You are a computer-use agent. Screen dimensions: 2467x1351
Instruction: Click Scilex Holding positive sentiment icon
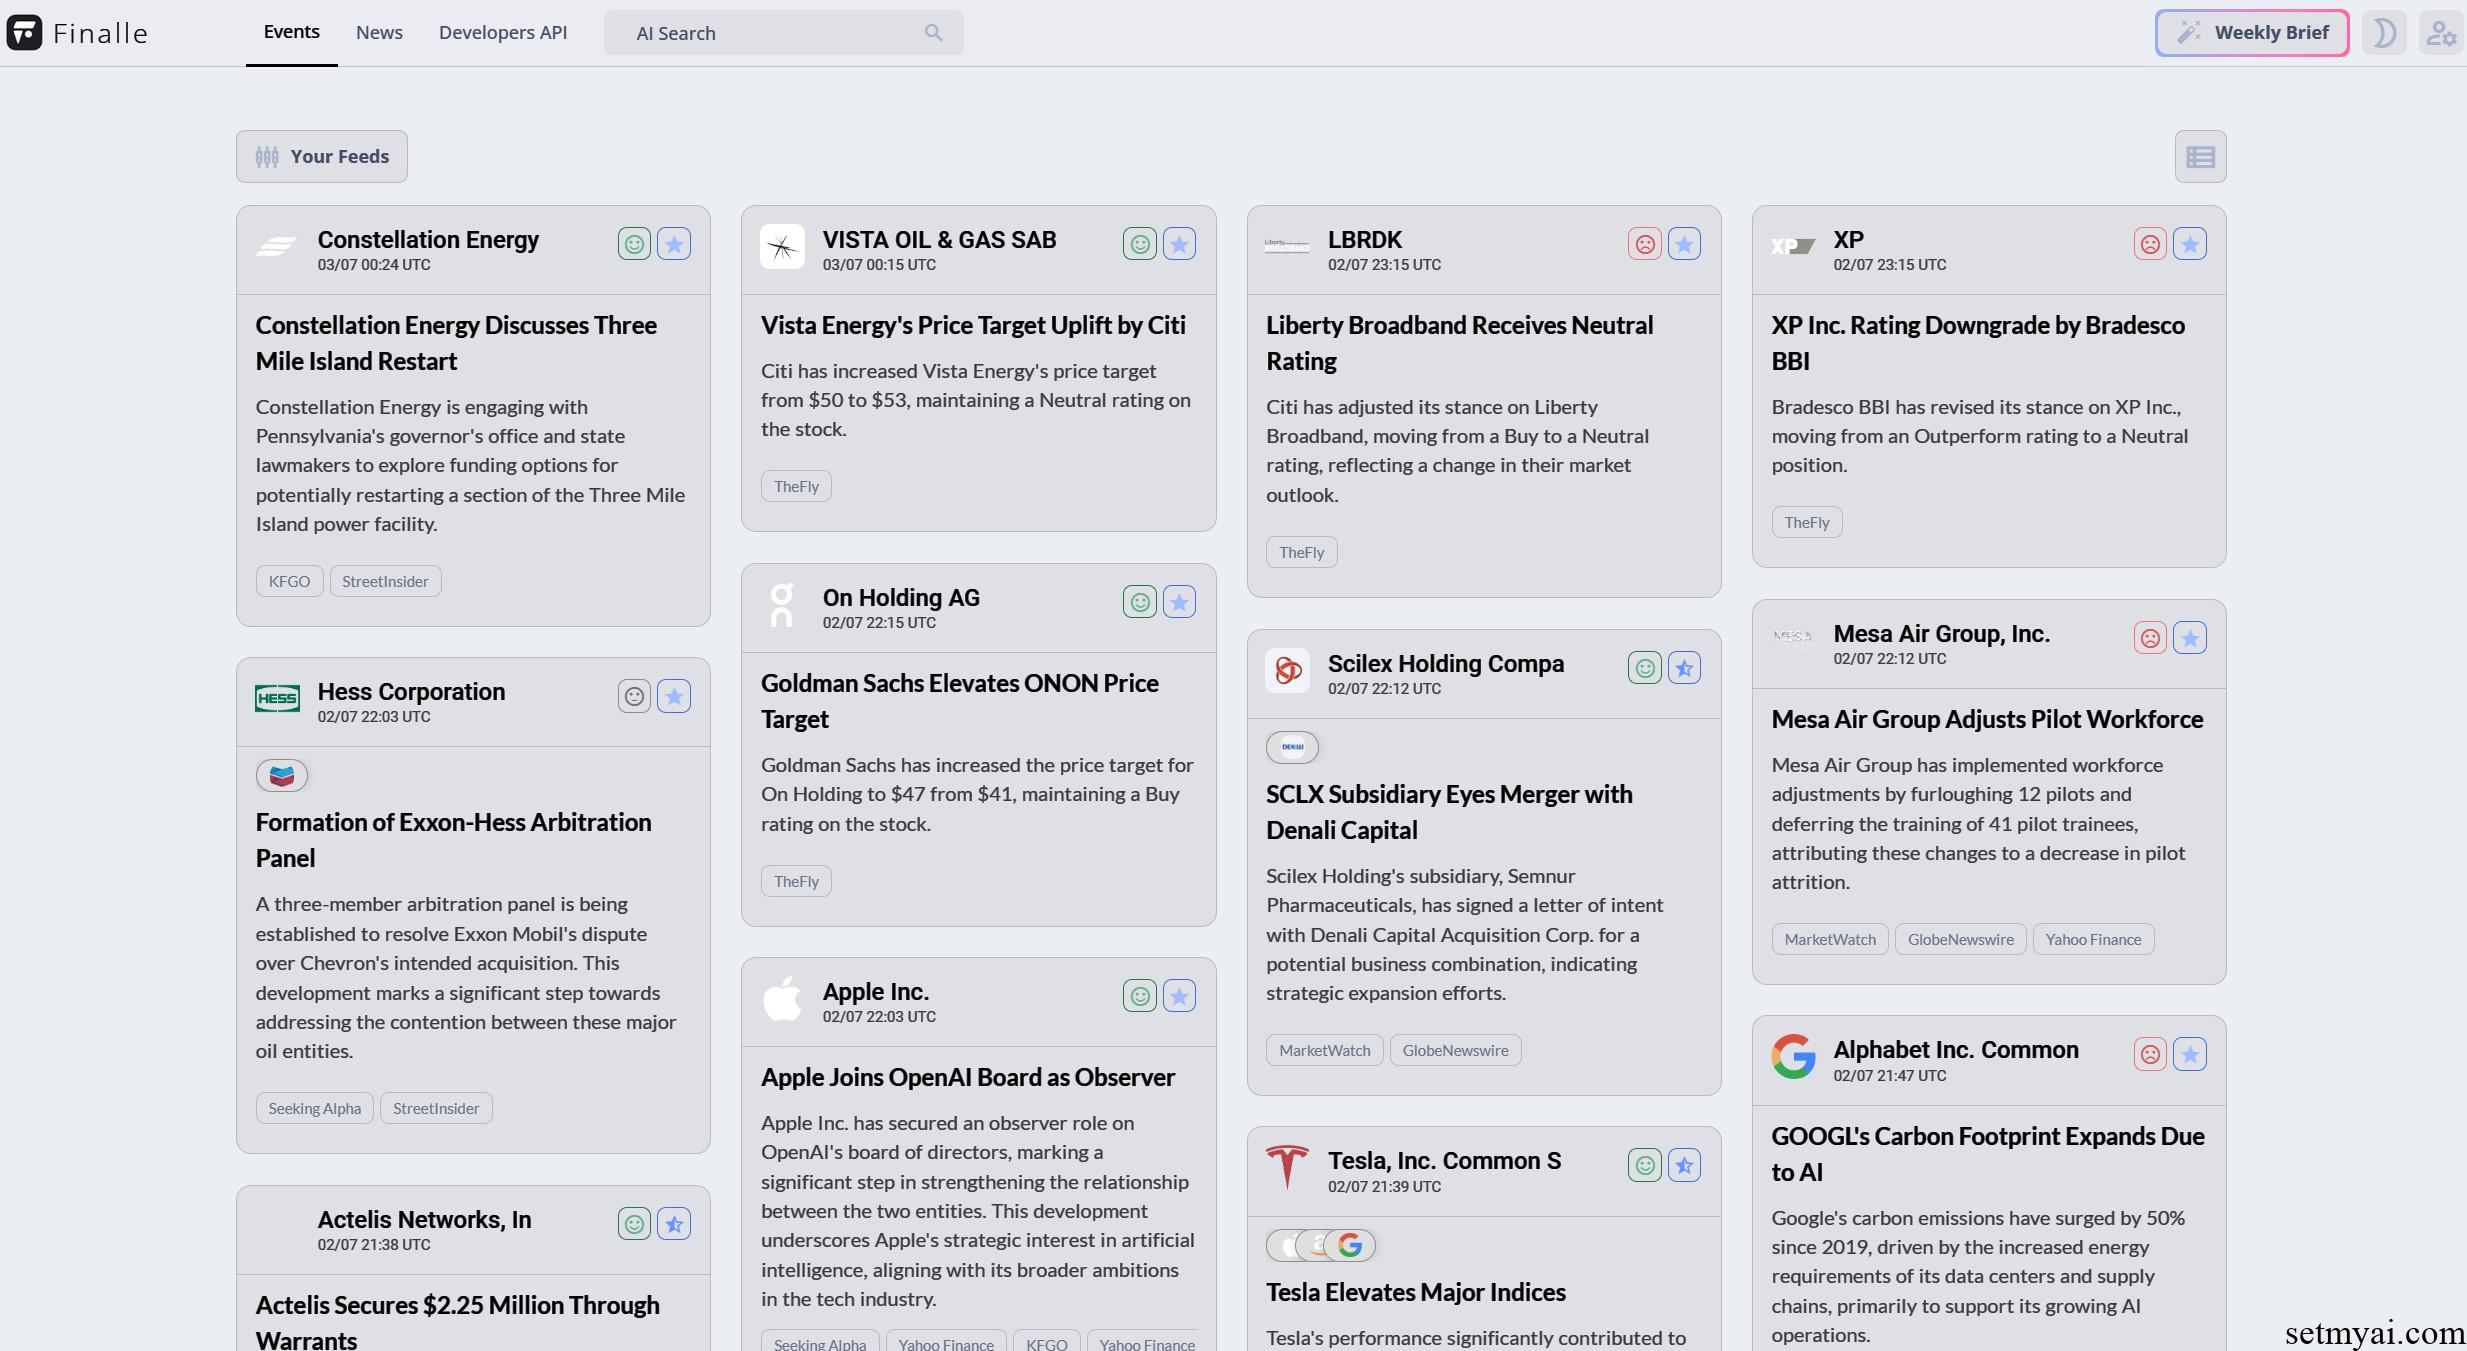pos(1644,668)
